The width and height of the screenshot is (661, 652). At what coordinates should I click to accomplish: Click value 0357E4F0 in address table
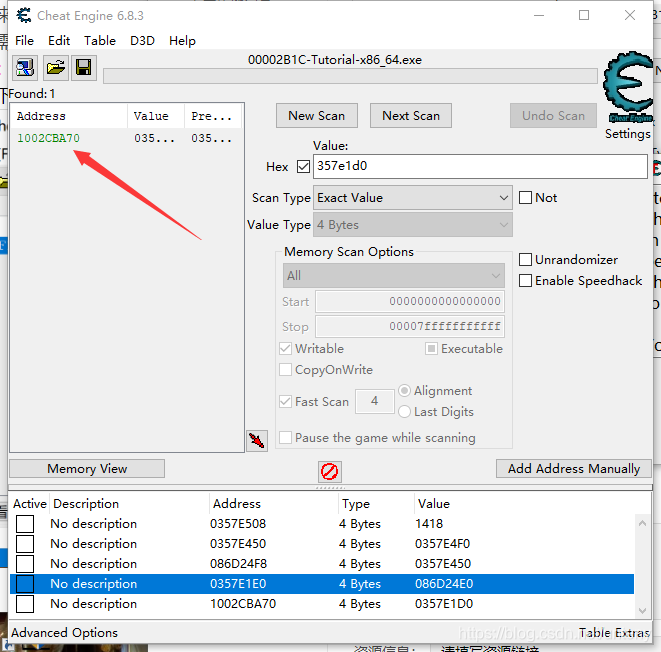tap(442, 544)
